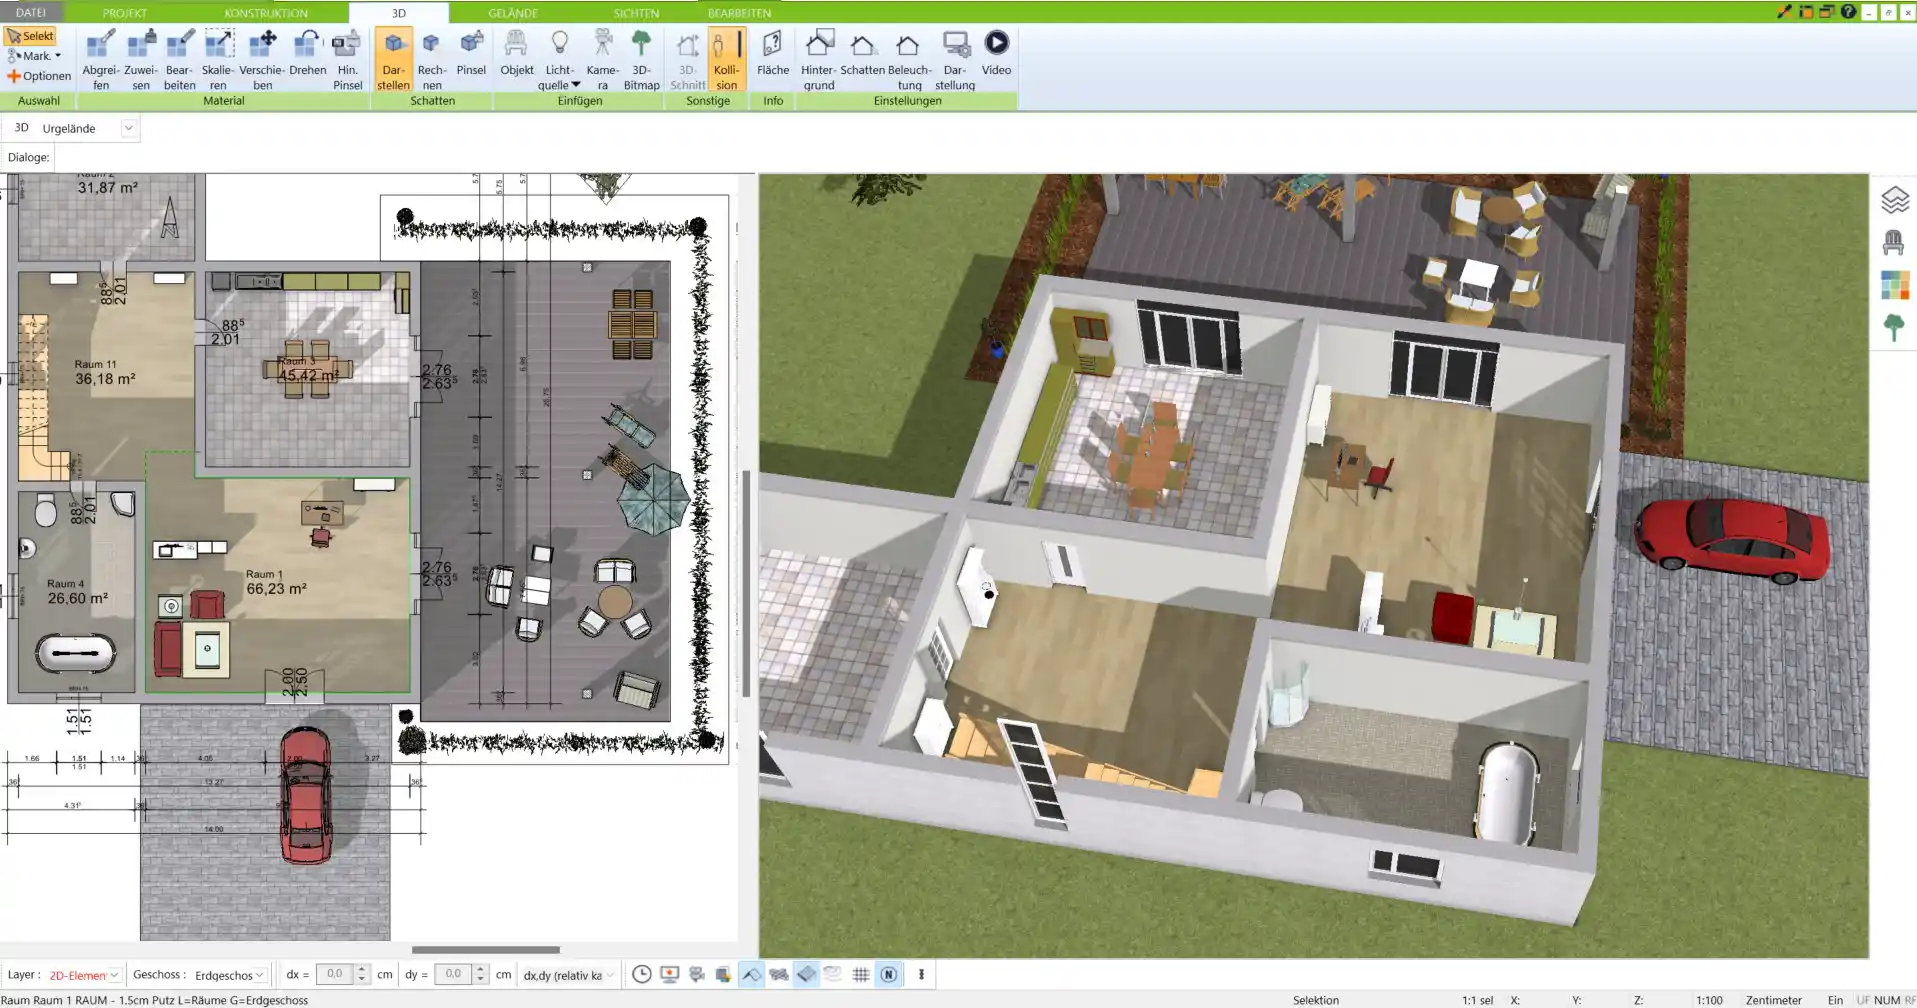
Task: Open the tree plants panel icon
Action: [x=1893, y=327]
